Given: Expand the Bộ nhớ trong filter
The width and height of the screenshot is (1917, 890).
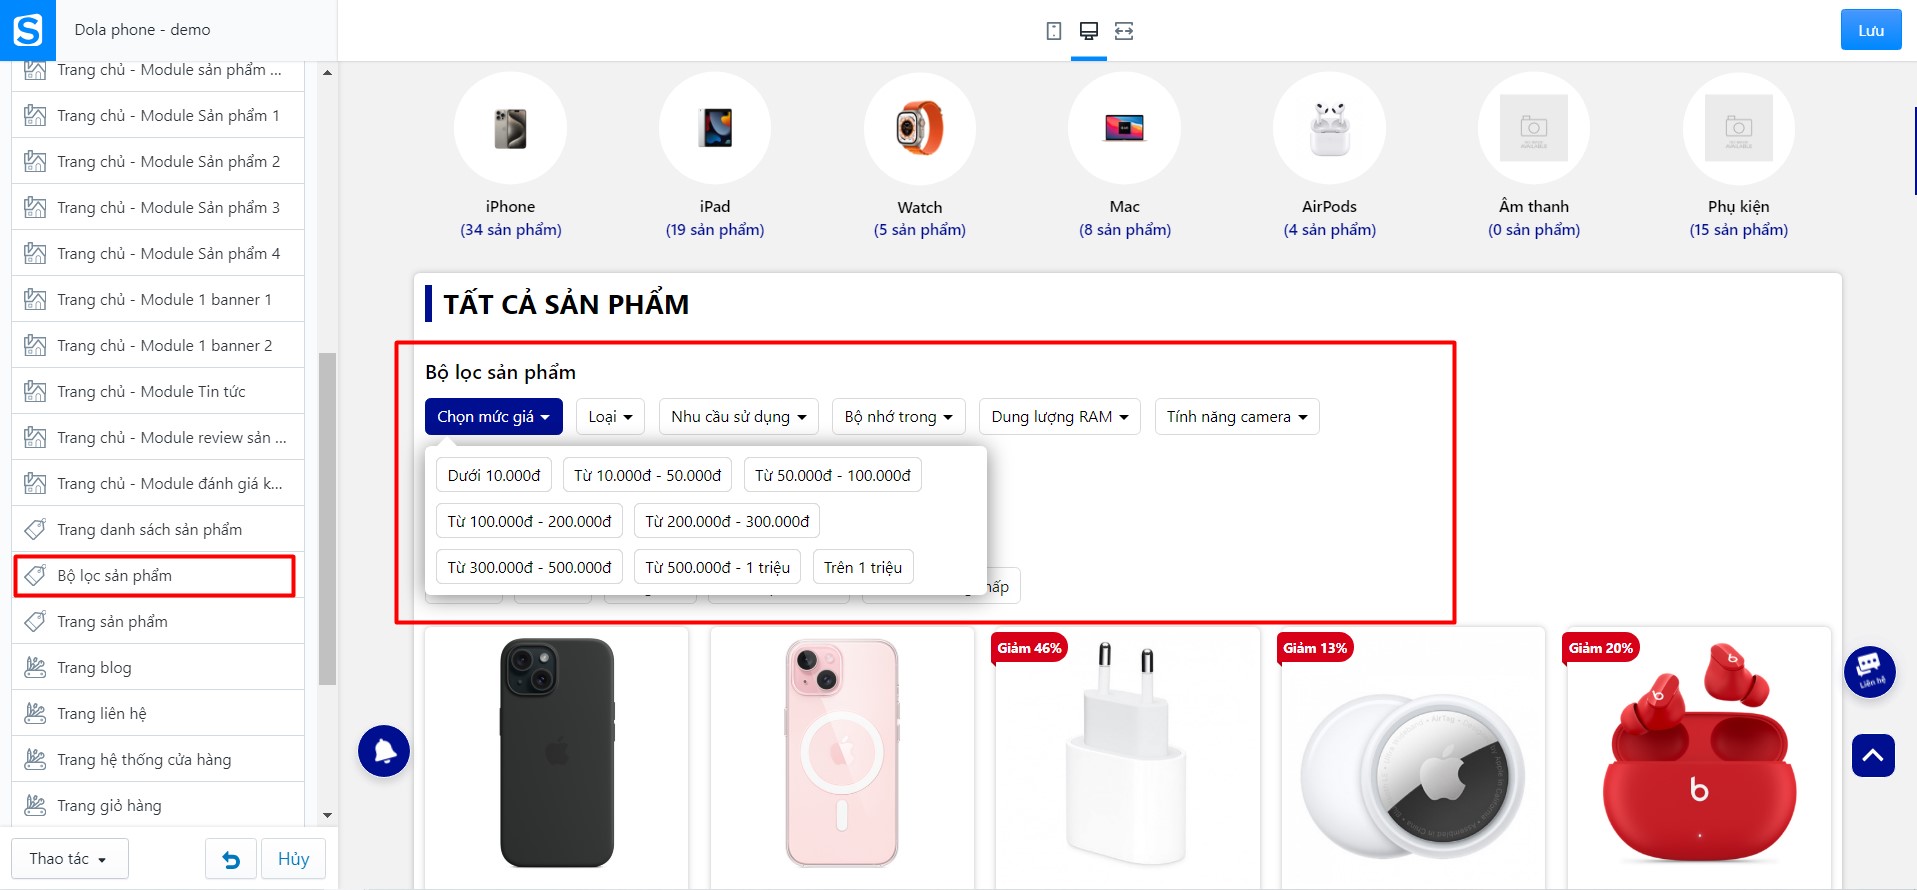Looking at the screenshot, I should (x=898, y=417).
